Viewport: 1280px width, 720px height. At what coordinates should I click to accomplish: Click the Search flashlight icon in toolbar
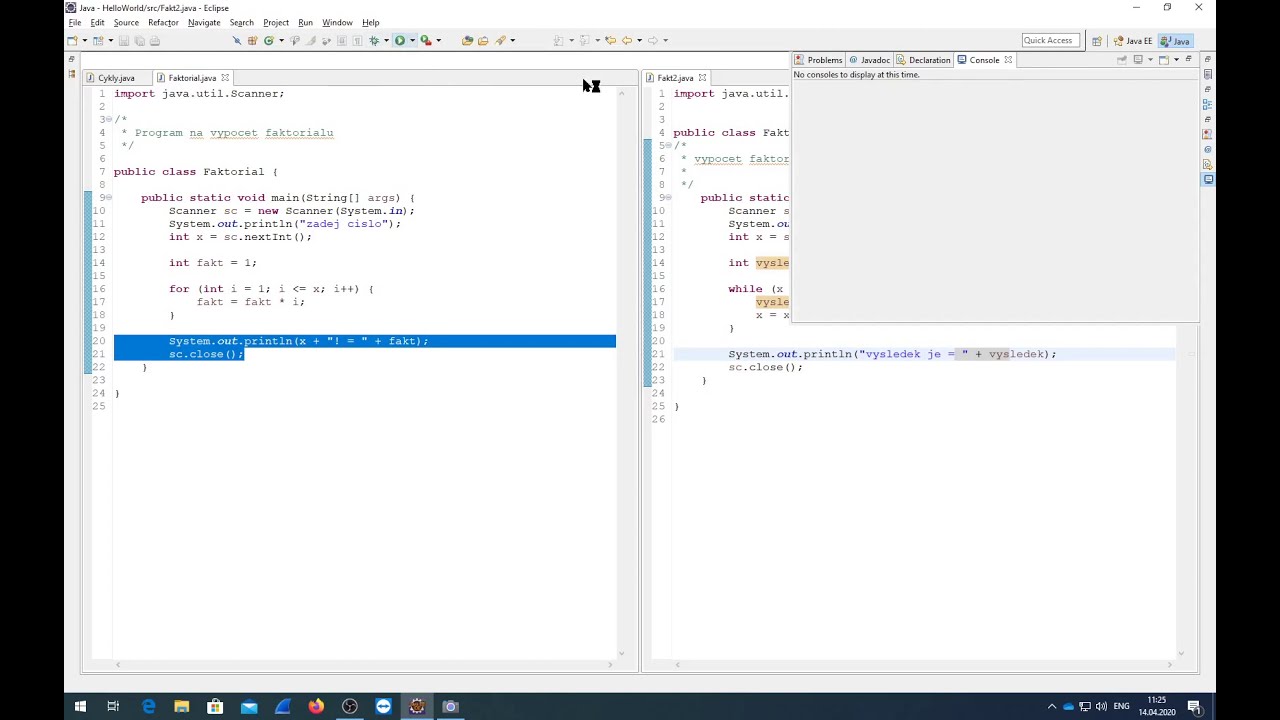pos(500,40)
